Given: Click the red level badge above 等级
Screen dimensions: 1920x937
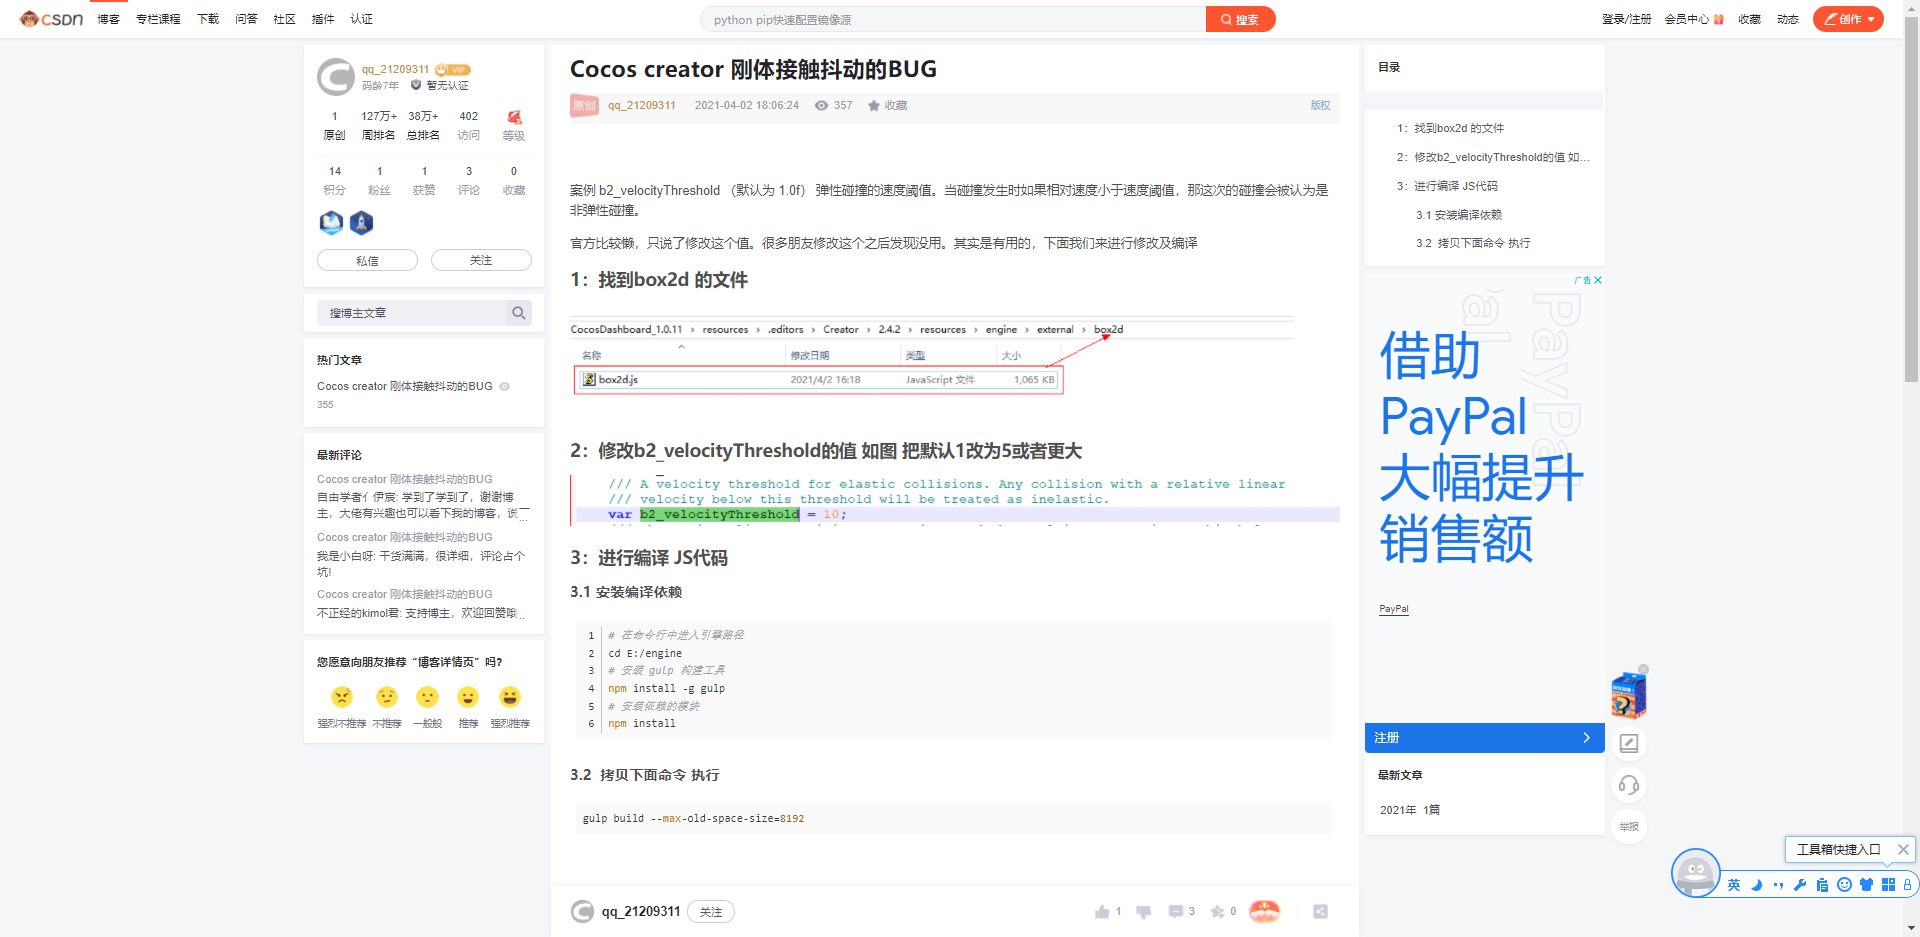Looking at the screenshot, I should [514, 117].
